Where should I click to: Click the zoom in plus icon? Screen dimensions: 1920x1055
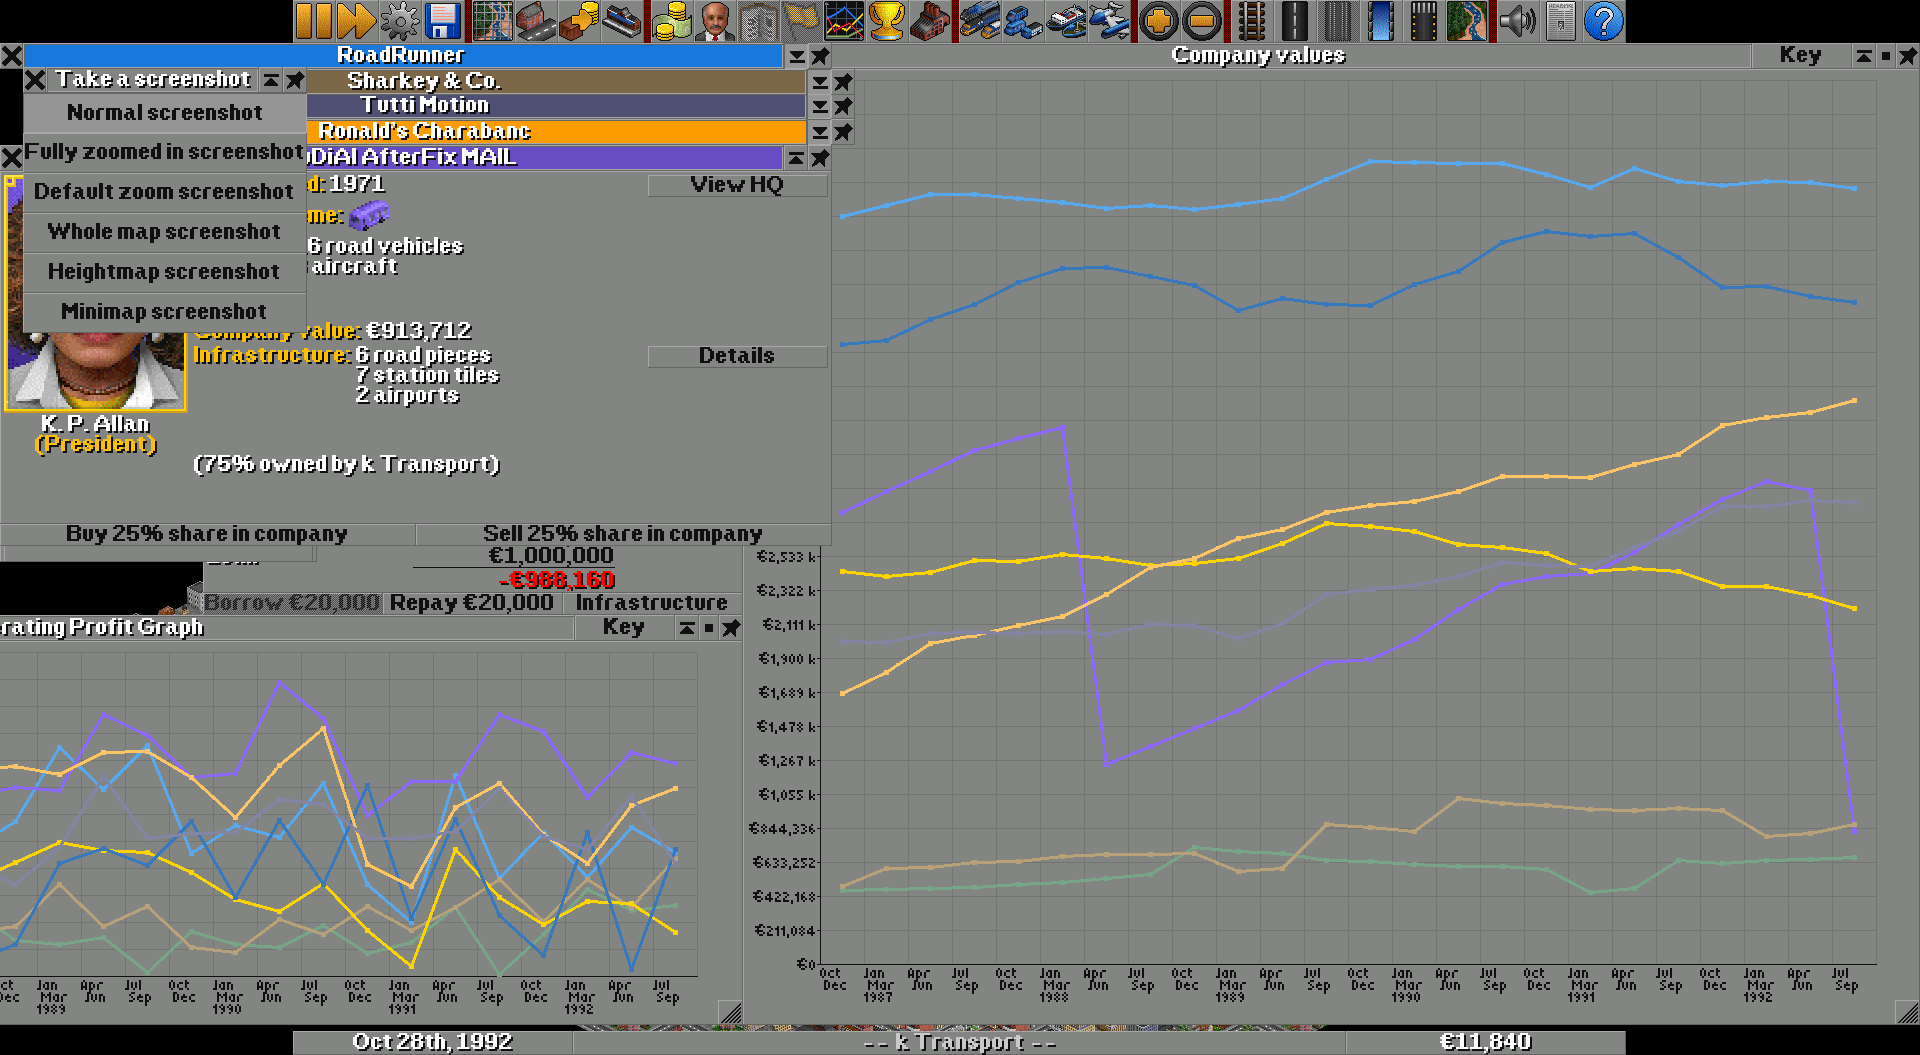pos(1158,21)
